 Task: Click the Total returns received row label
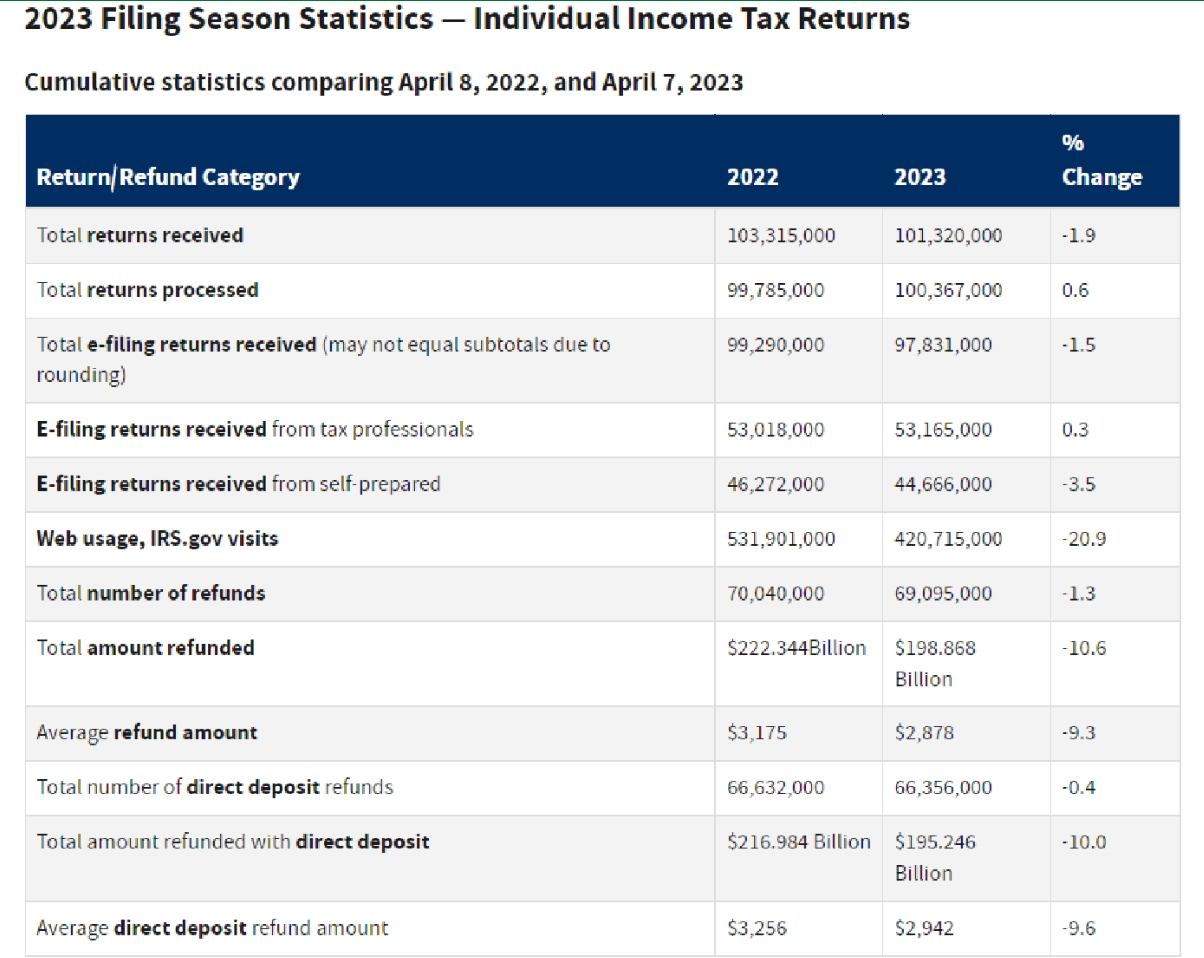tap(140, 236)
